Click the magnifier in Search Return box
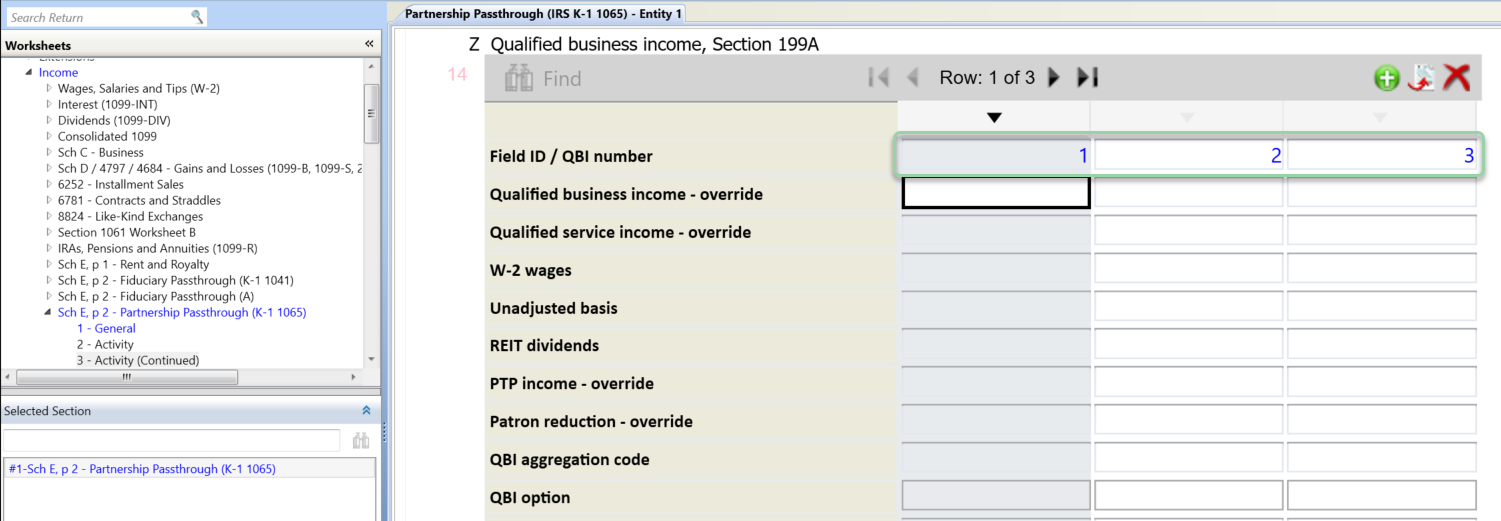The height and width of the screenshot is (521, 1501). point(197,17)
